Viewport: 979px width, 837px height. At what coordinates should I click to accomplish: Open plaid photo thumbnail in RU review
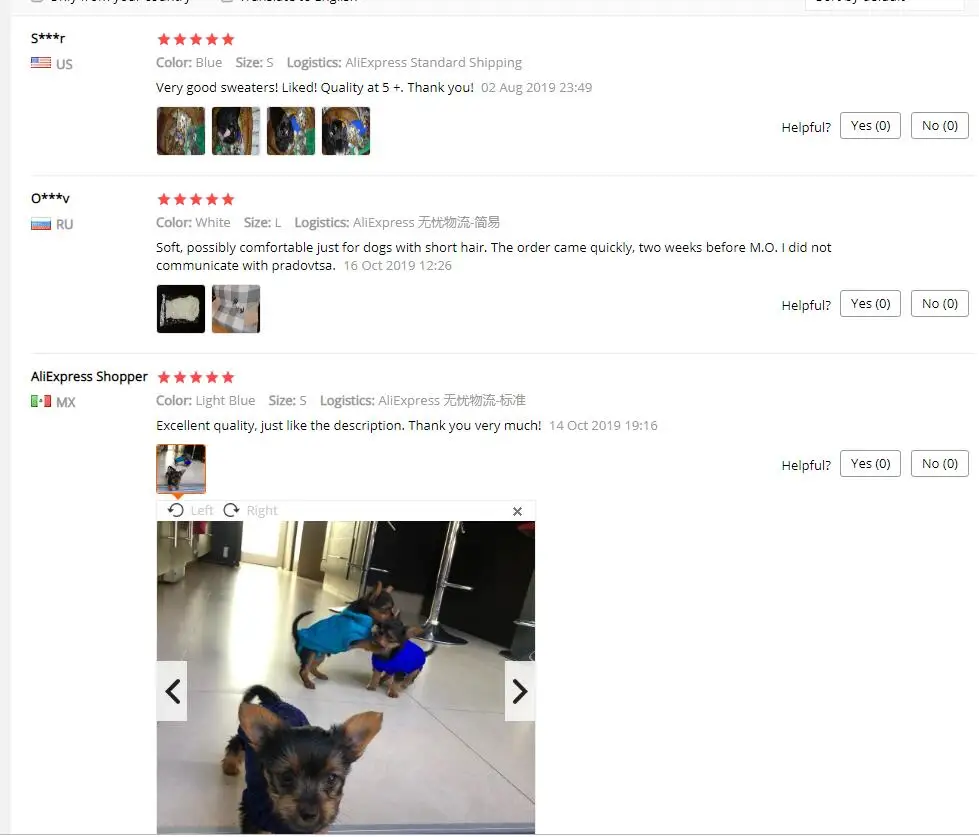tap(236, 309)
